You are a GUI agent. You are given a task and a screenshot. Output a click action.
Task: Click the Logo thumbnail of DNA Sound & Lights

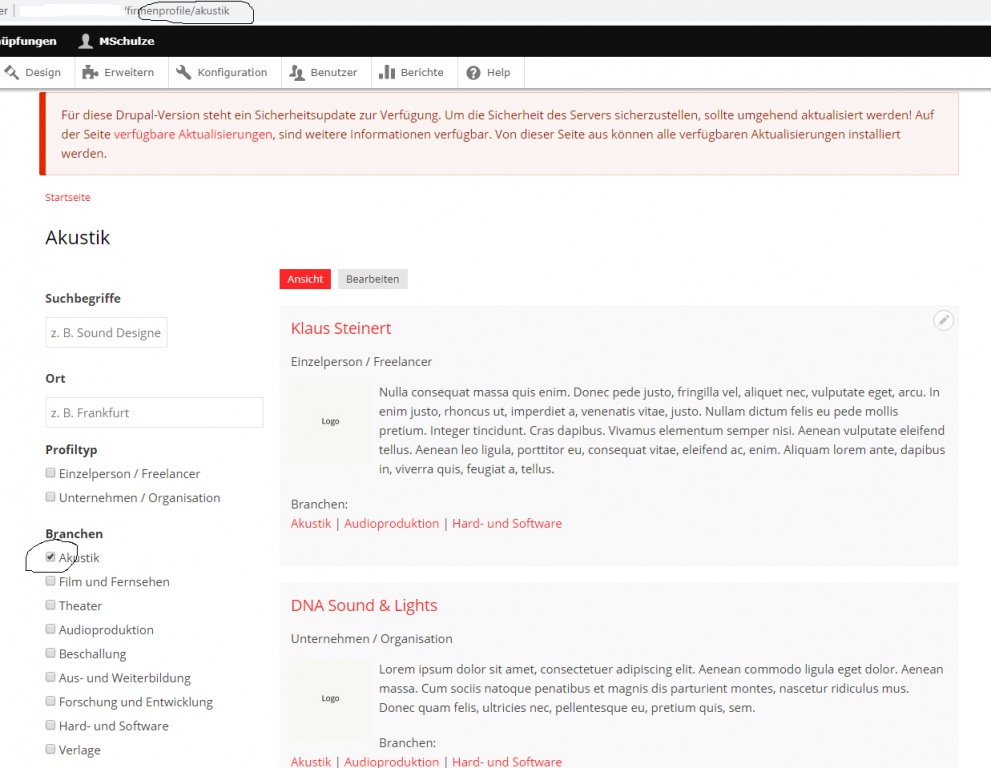point(330,699)
